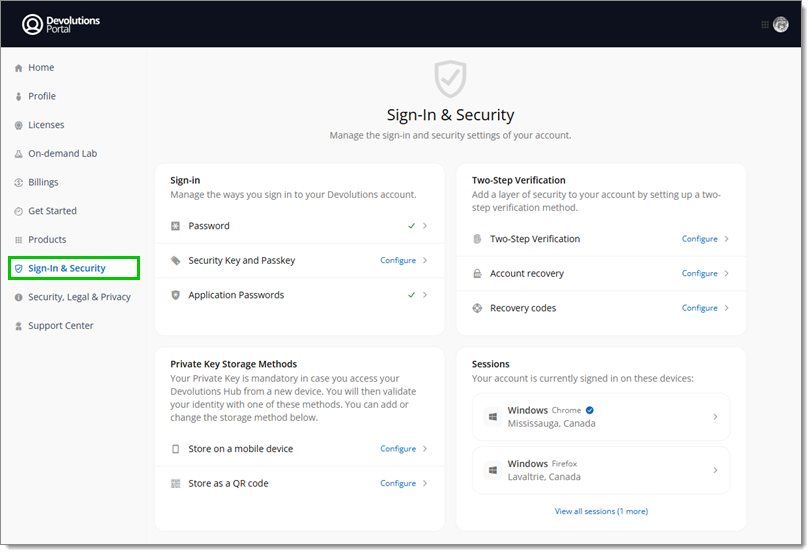Screen dimensions: 812x555
Task: Click the Devolutions Portal logo
Action: (61, 24)
